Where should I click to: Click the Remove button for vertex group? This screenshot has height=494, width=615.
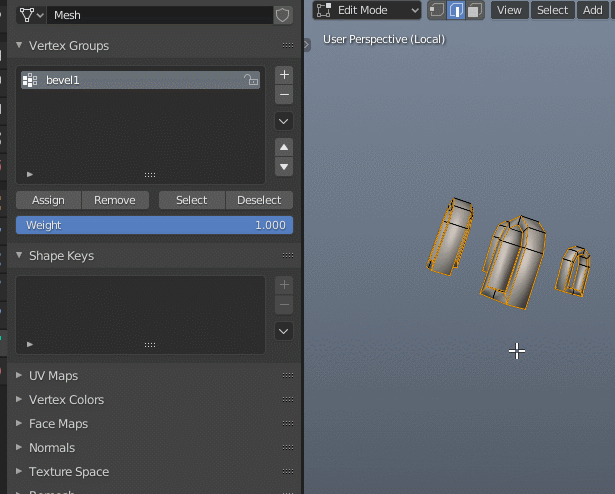115,200
